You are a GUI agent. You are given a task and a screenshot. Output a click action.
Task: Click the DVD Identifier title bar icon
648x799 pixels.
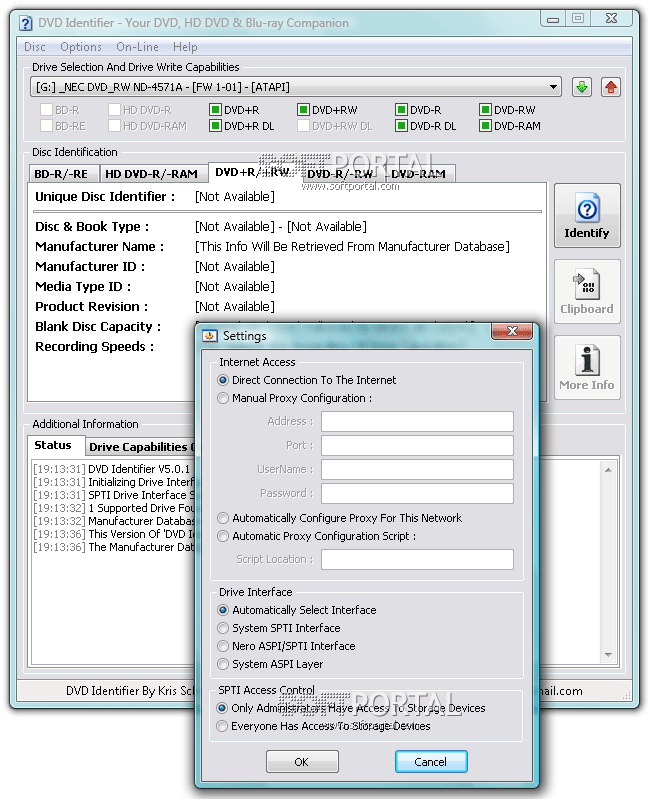click(x=25, y=23)
